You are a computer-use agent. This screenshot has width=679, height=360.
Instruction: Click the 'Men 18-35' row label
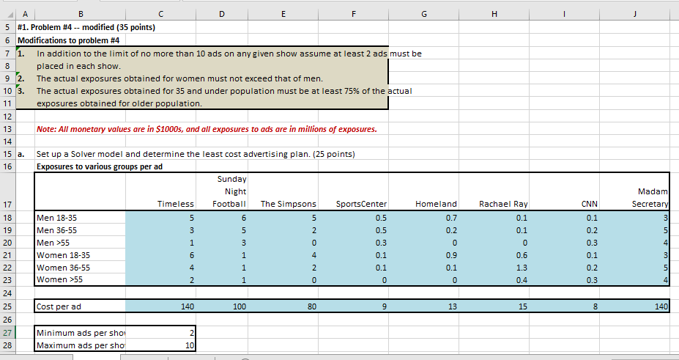(x=80, y=218)
